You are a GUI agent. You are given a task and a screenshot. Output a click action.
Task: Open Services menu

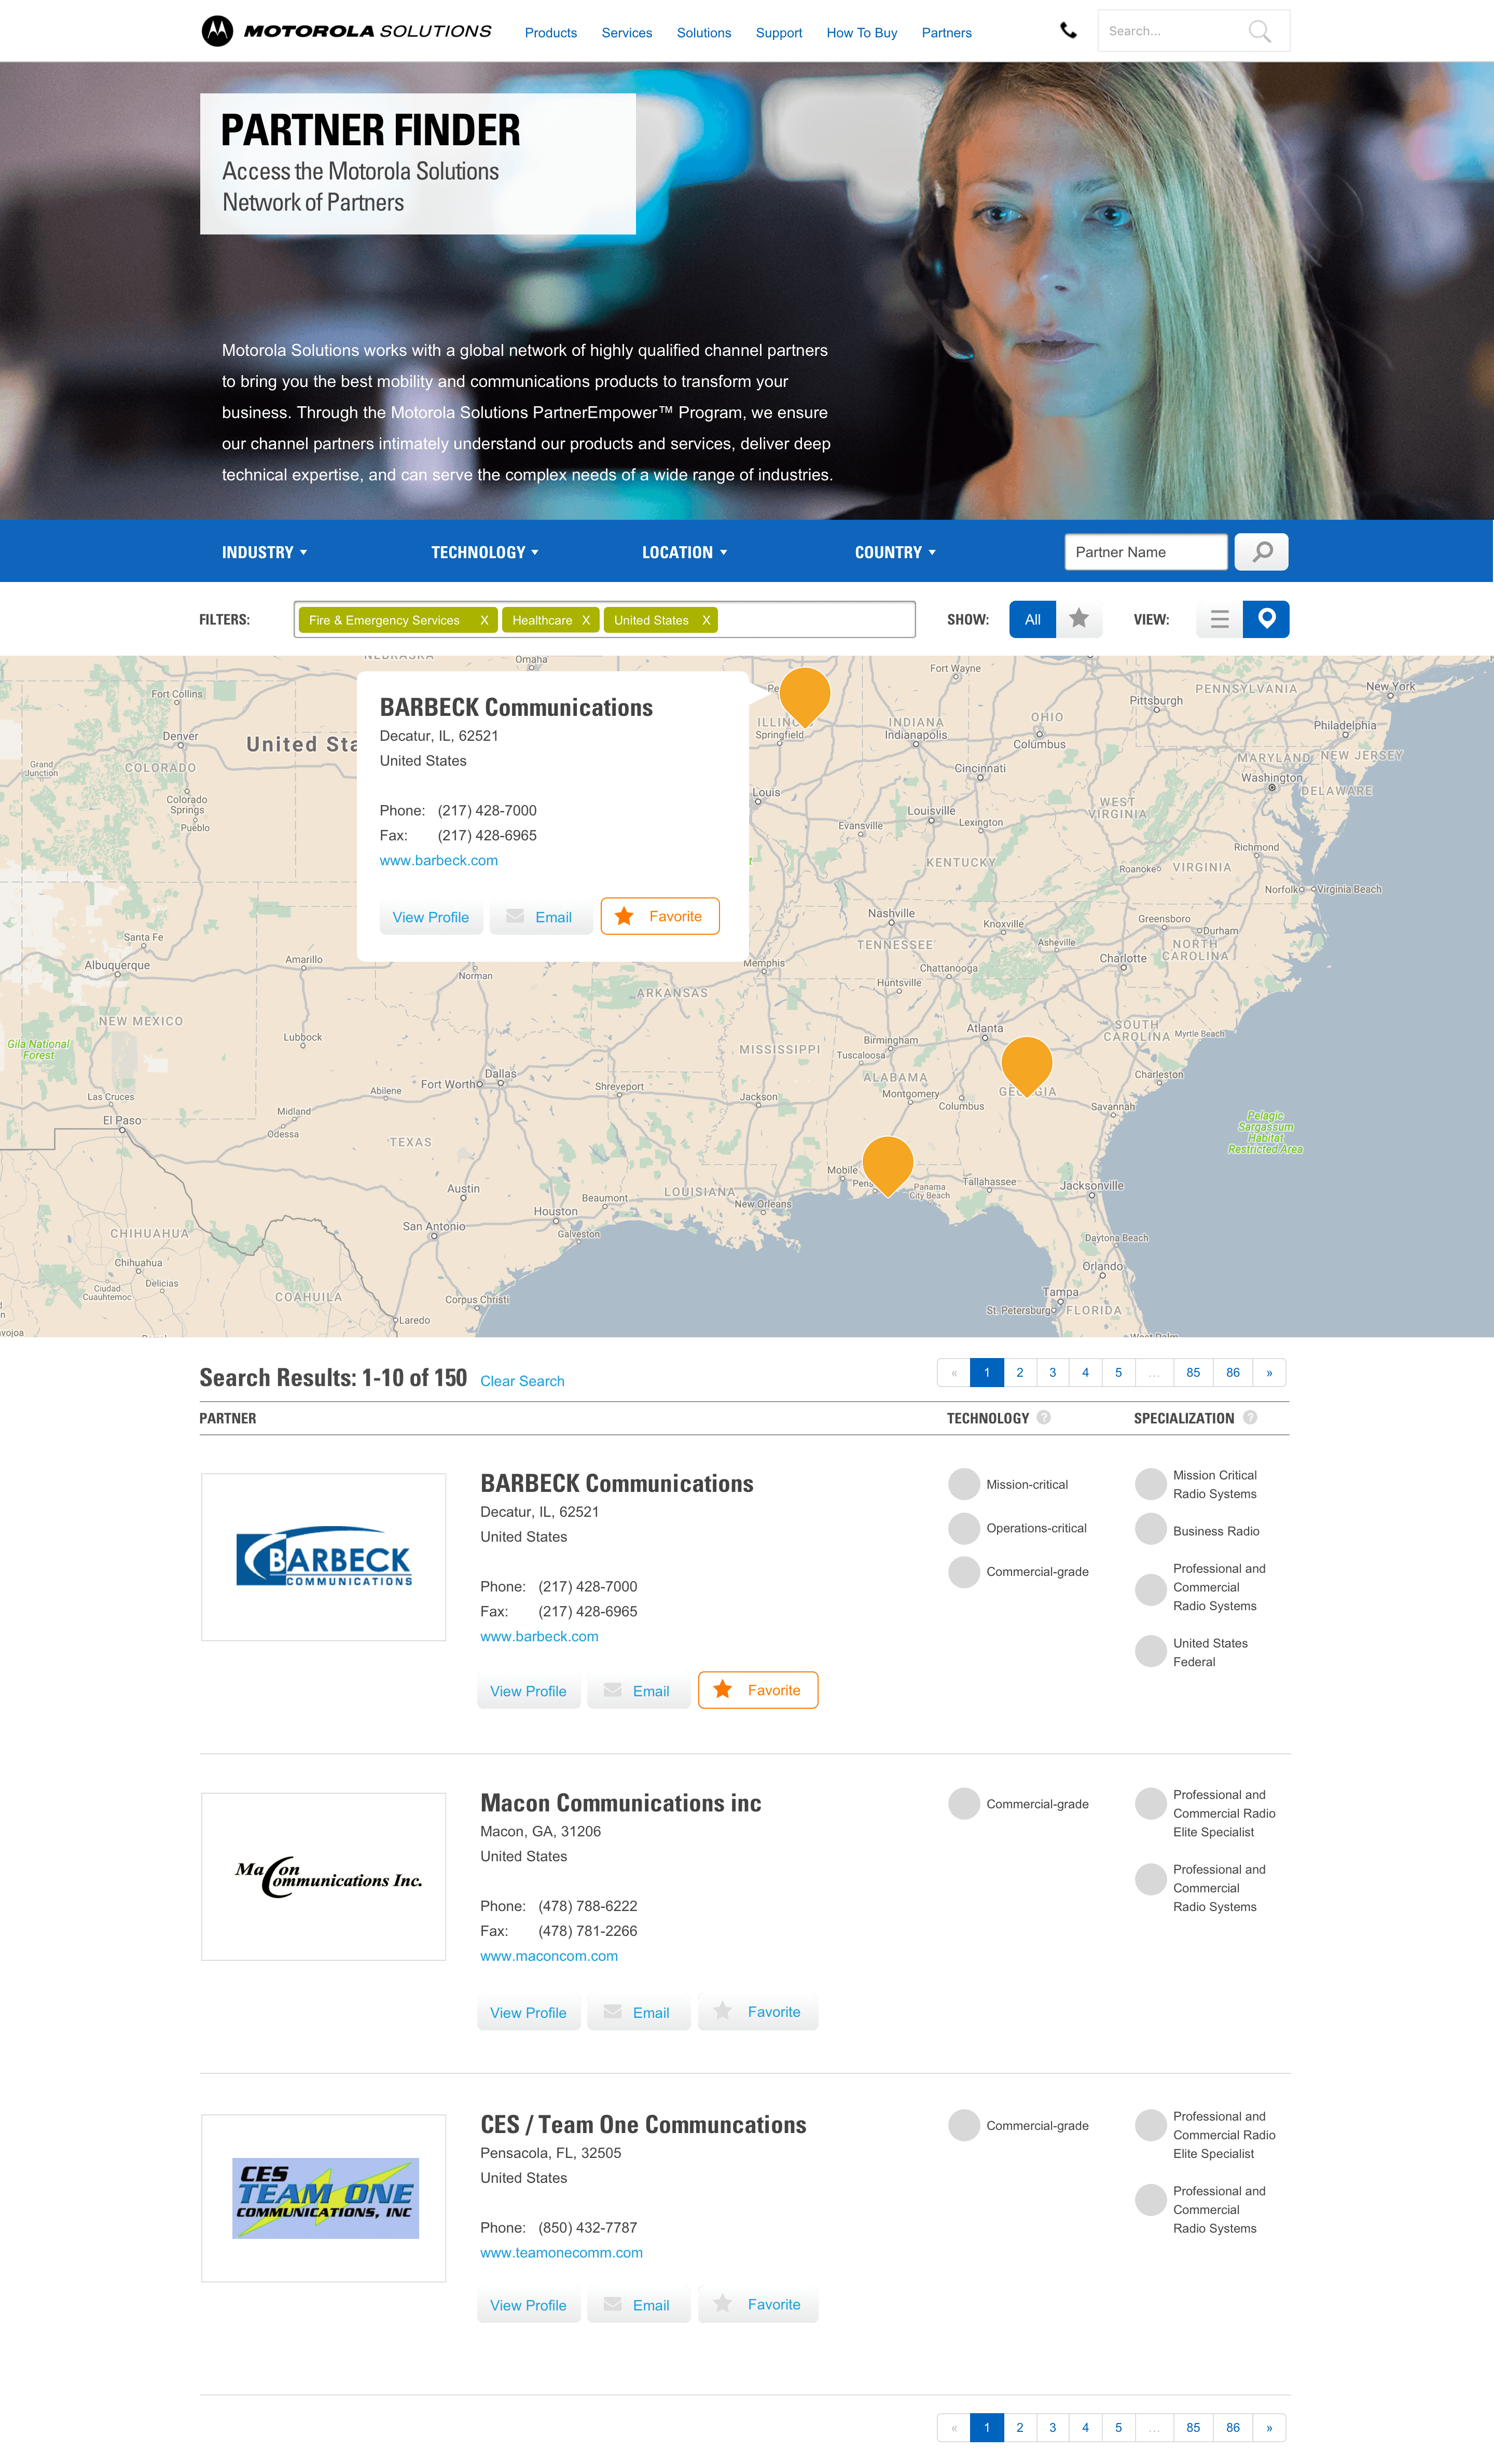627,33
